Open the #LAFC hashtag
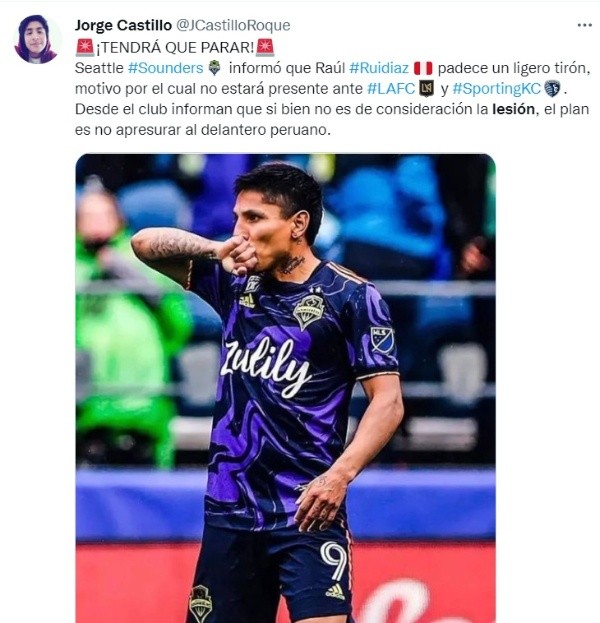Image resolution: width=600 pixels, height=623 pixels. tap(391, 89)
